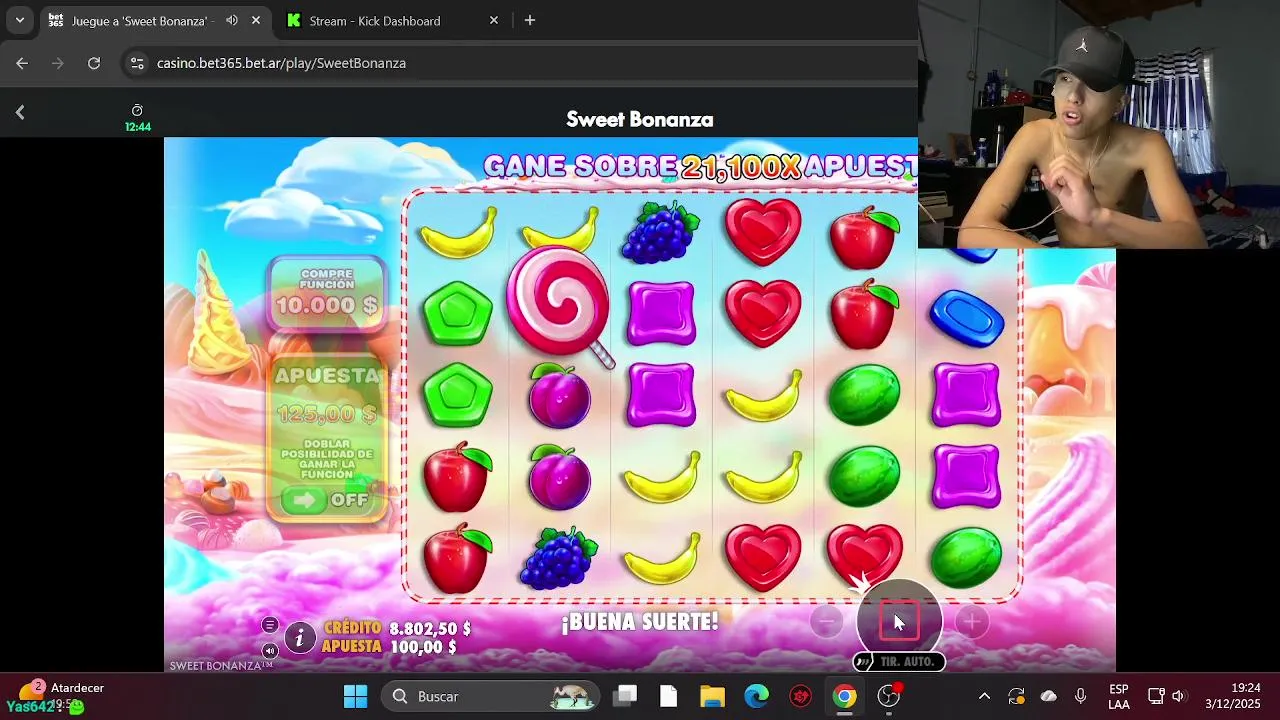The width and height of the screenshot is (1280, 720).
Task: Open Task View from the taskbar
Action: click(x=626, y=696)
